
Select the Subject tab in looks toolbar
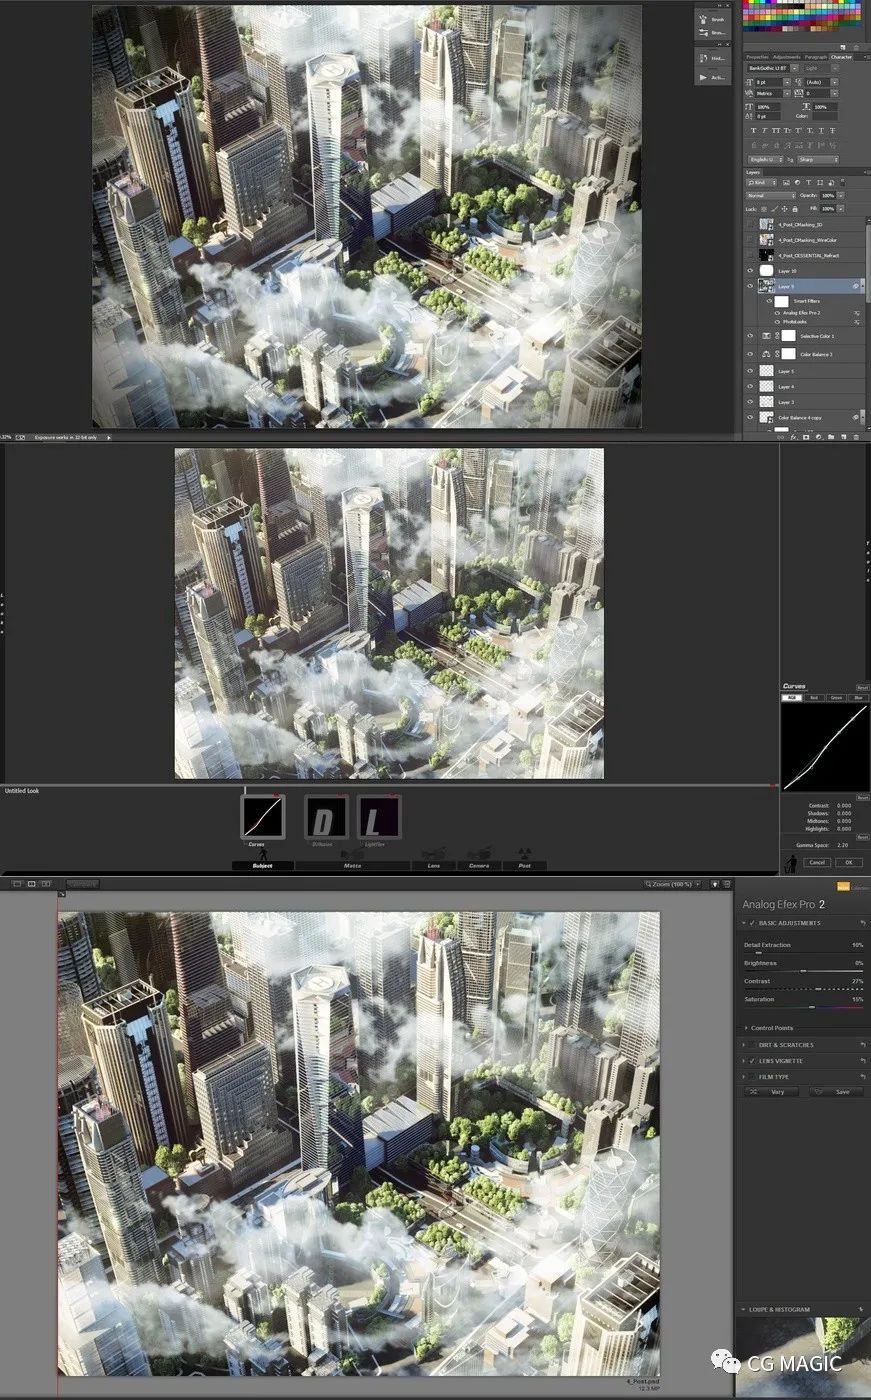[x=263, y=866]
